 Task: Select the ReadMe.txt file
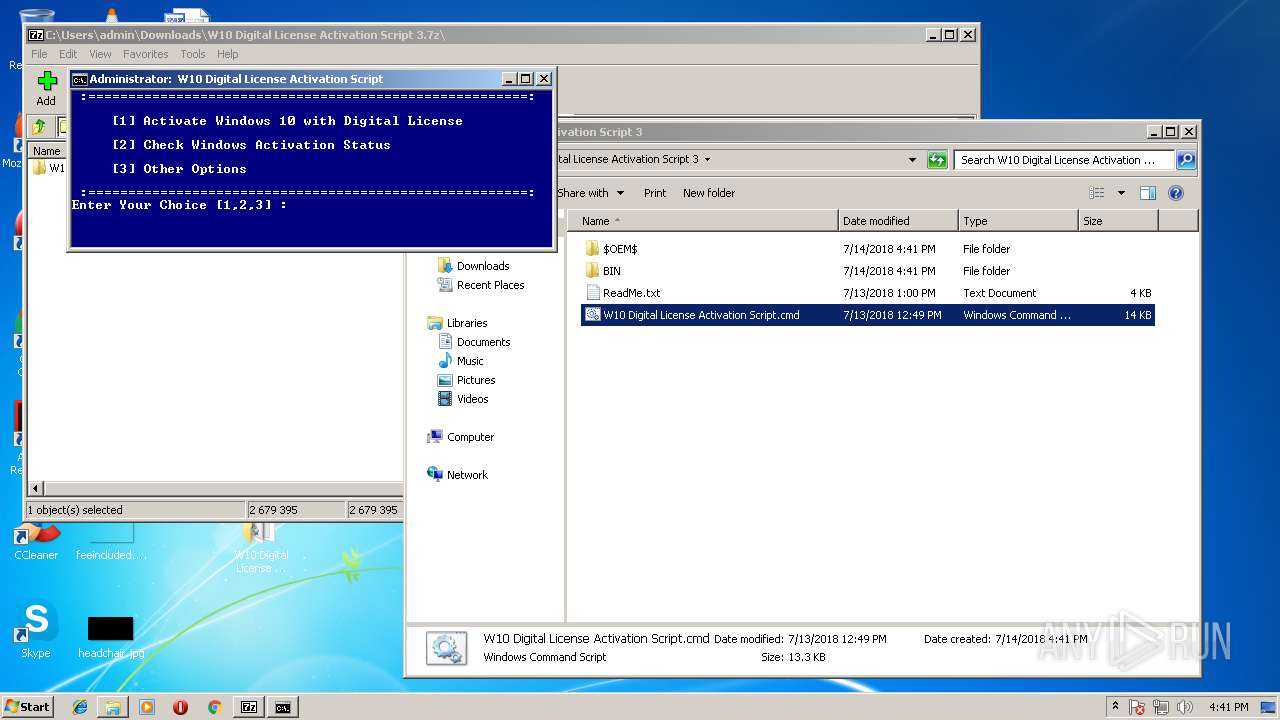coord(631,293)
